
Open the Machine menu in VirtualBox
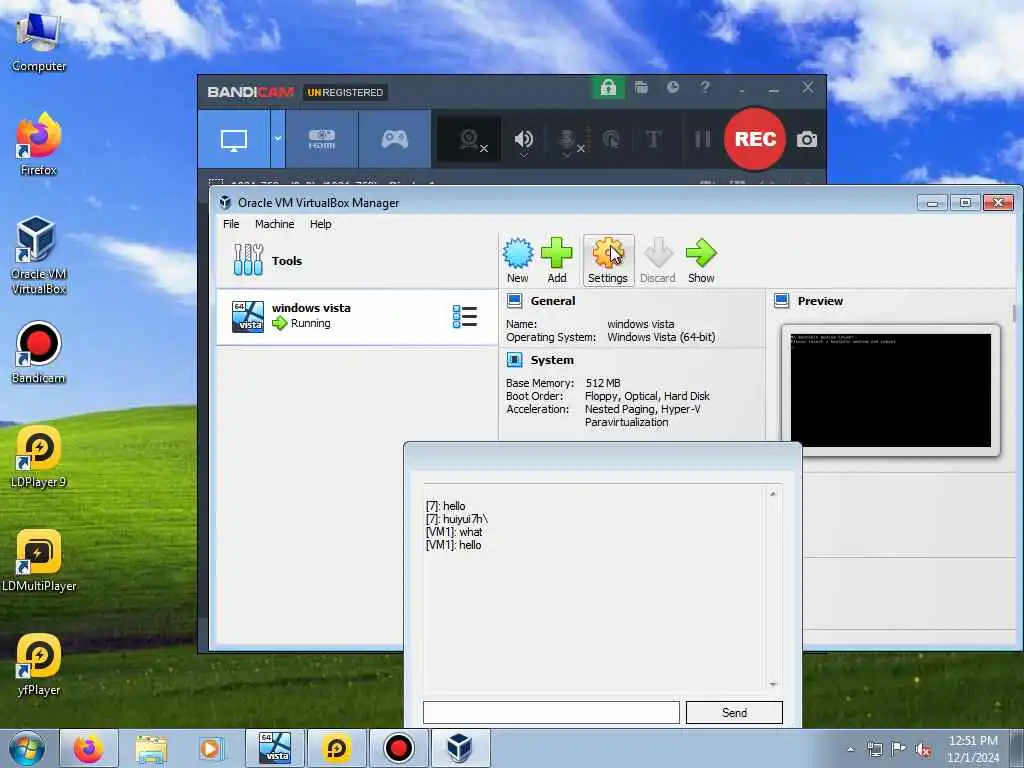point(274,224)
